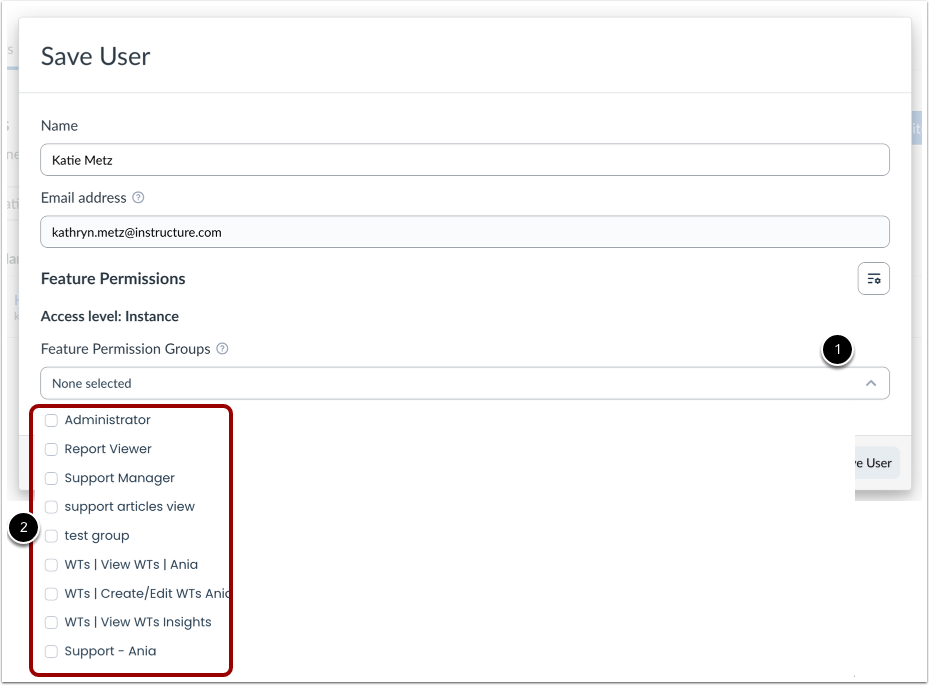Select WTs | View WTs | Ania group
The height and width of the screenshot is (685, 929).
click(51, 564)
